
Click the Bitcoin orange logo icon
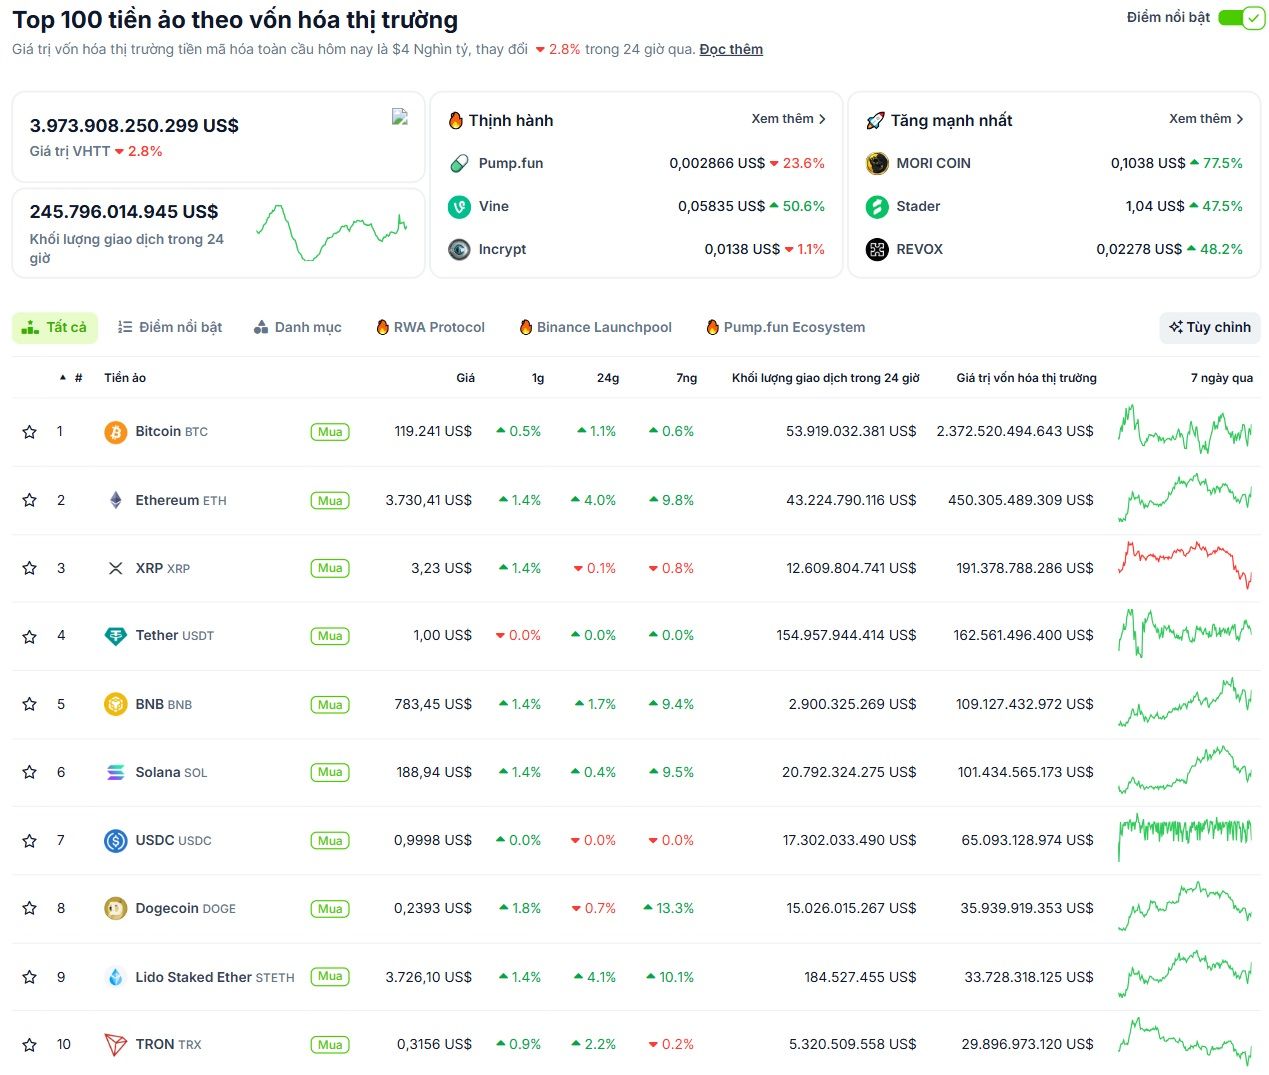pyautogui.click(x=116, y=432)
